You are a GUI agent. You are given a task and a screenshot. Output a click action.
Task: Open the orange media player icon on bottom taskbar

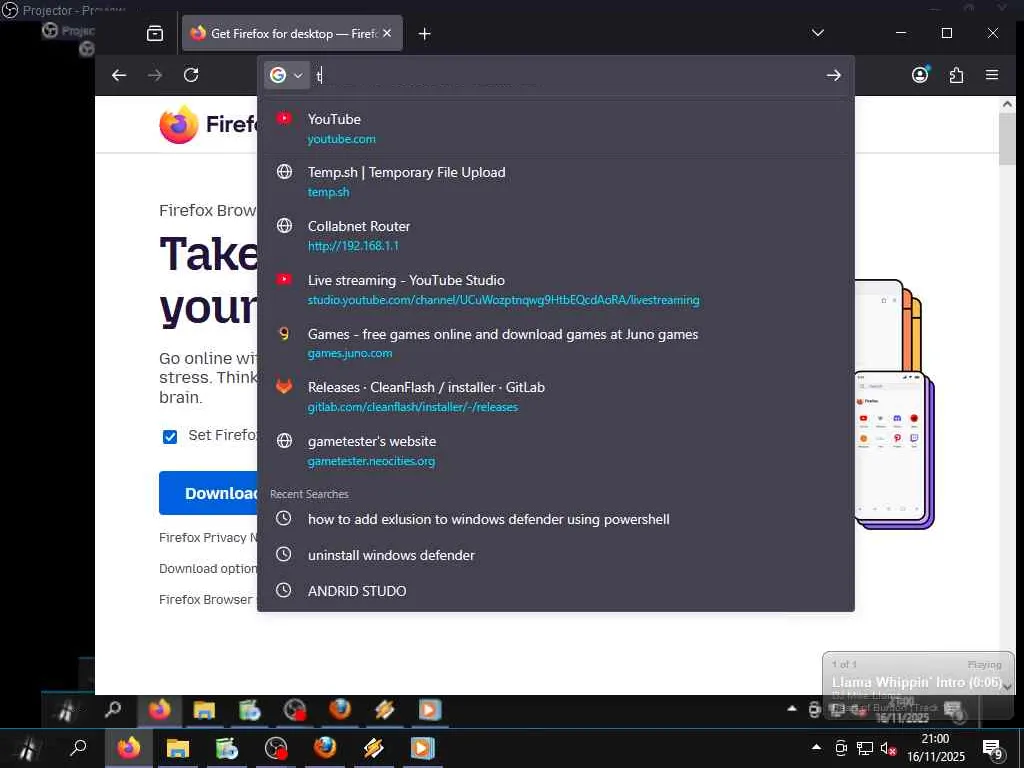coord(422,748)
